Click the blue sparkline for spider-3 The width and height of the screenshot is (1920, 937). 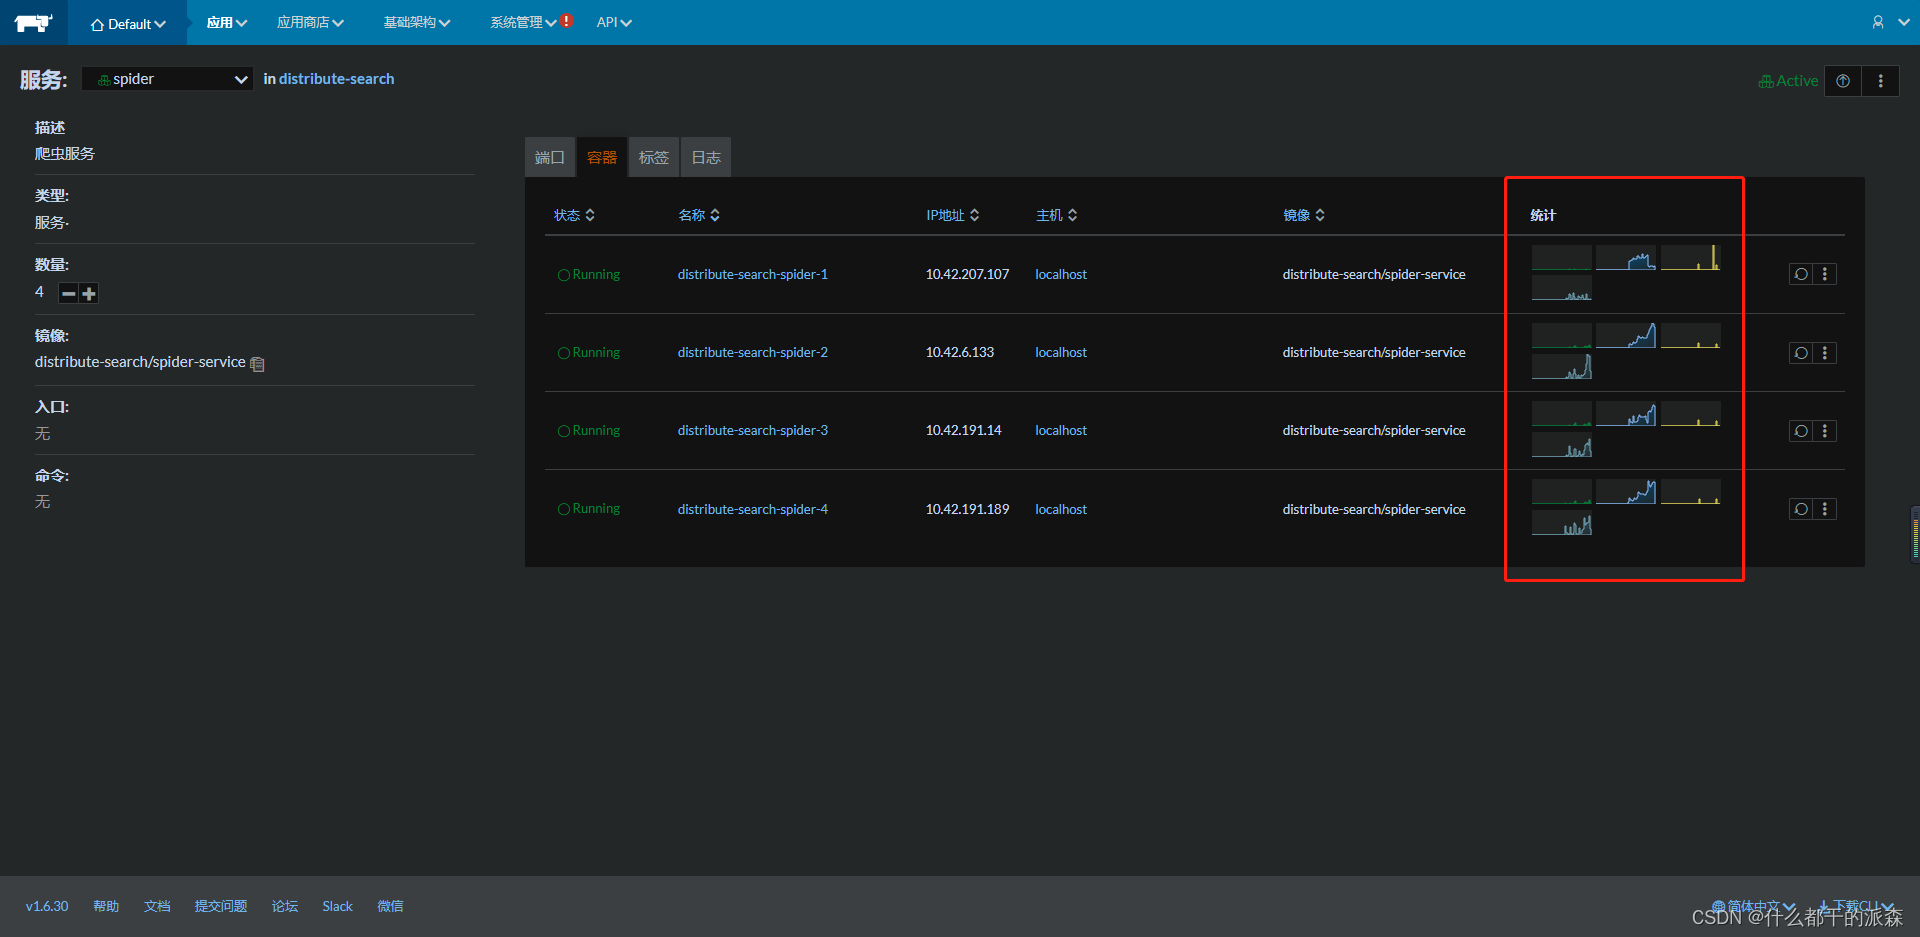click(1626, 414)
